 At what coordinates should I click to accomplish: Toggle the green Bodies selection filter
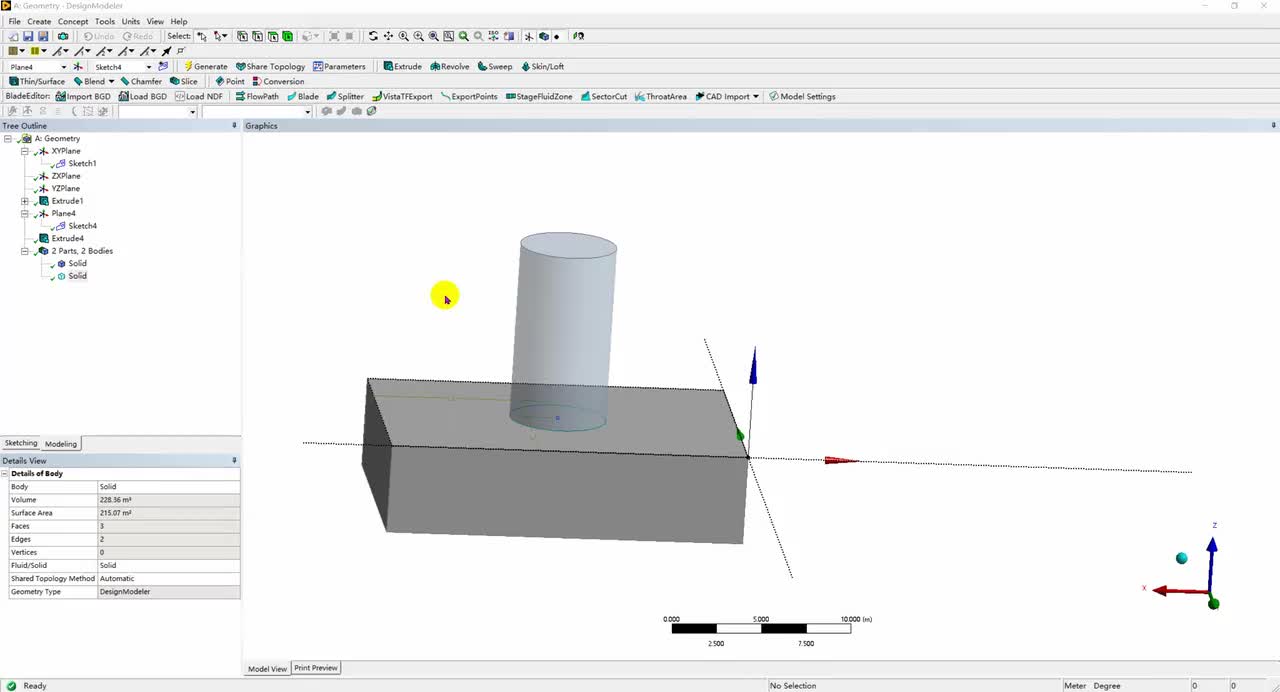[288, 36]
